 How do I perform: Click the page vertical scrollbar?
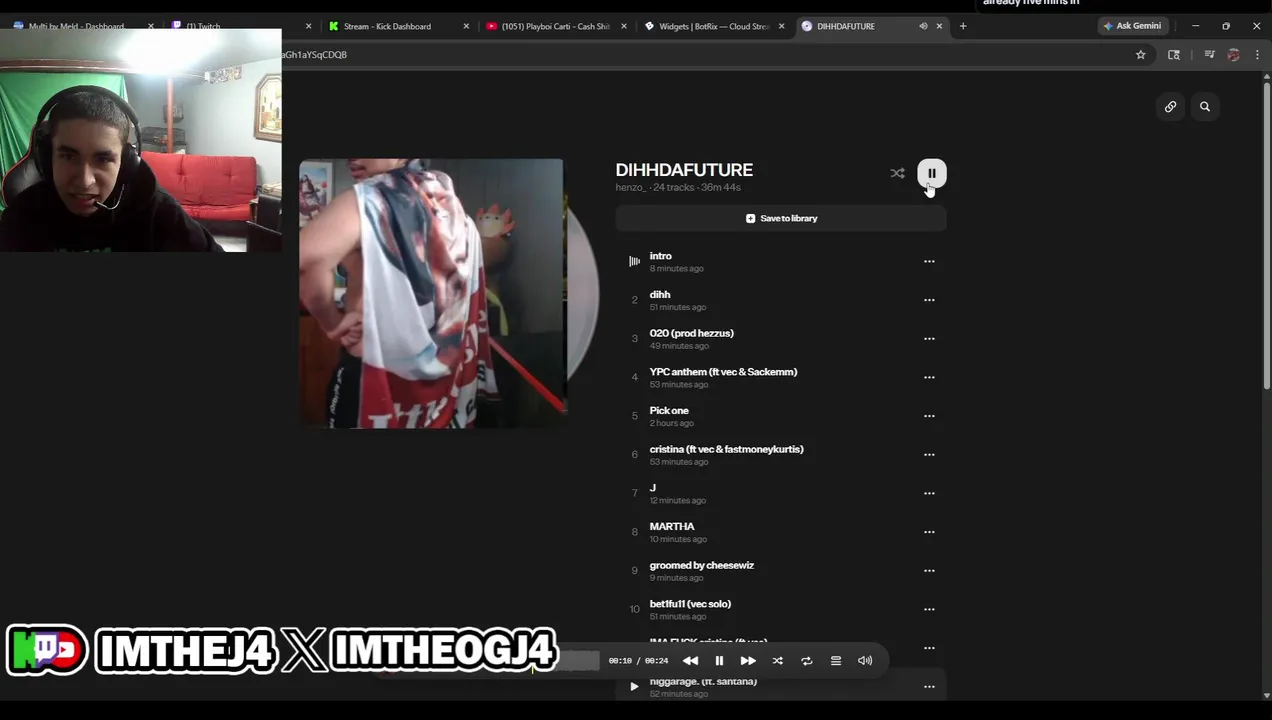tap(1267, 235)
